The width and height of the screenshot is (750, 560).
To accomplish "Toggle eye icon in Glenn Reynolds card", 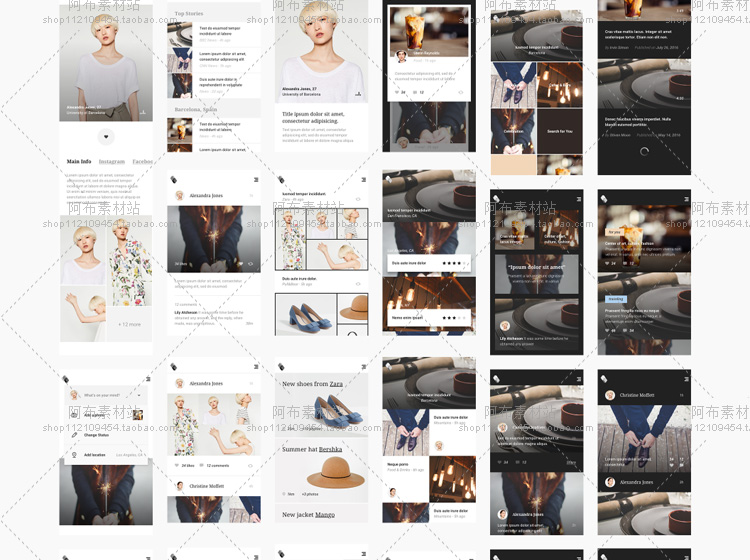I will (x=461, y=92).
